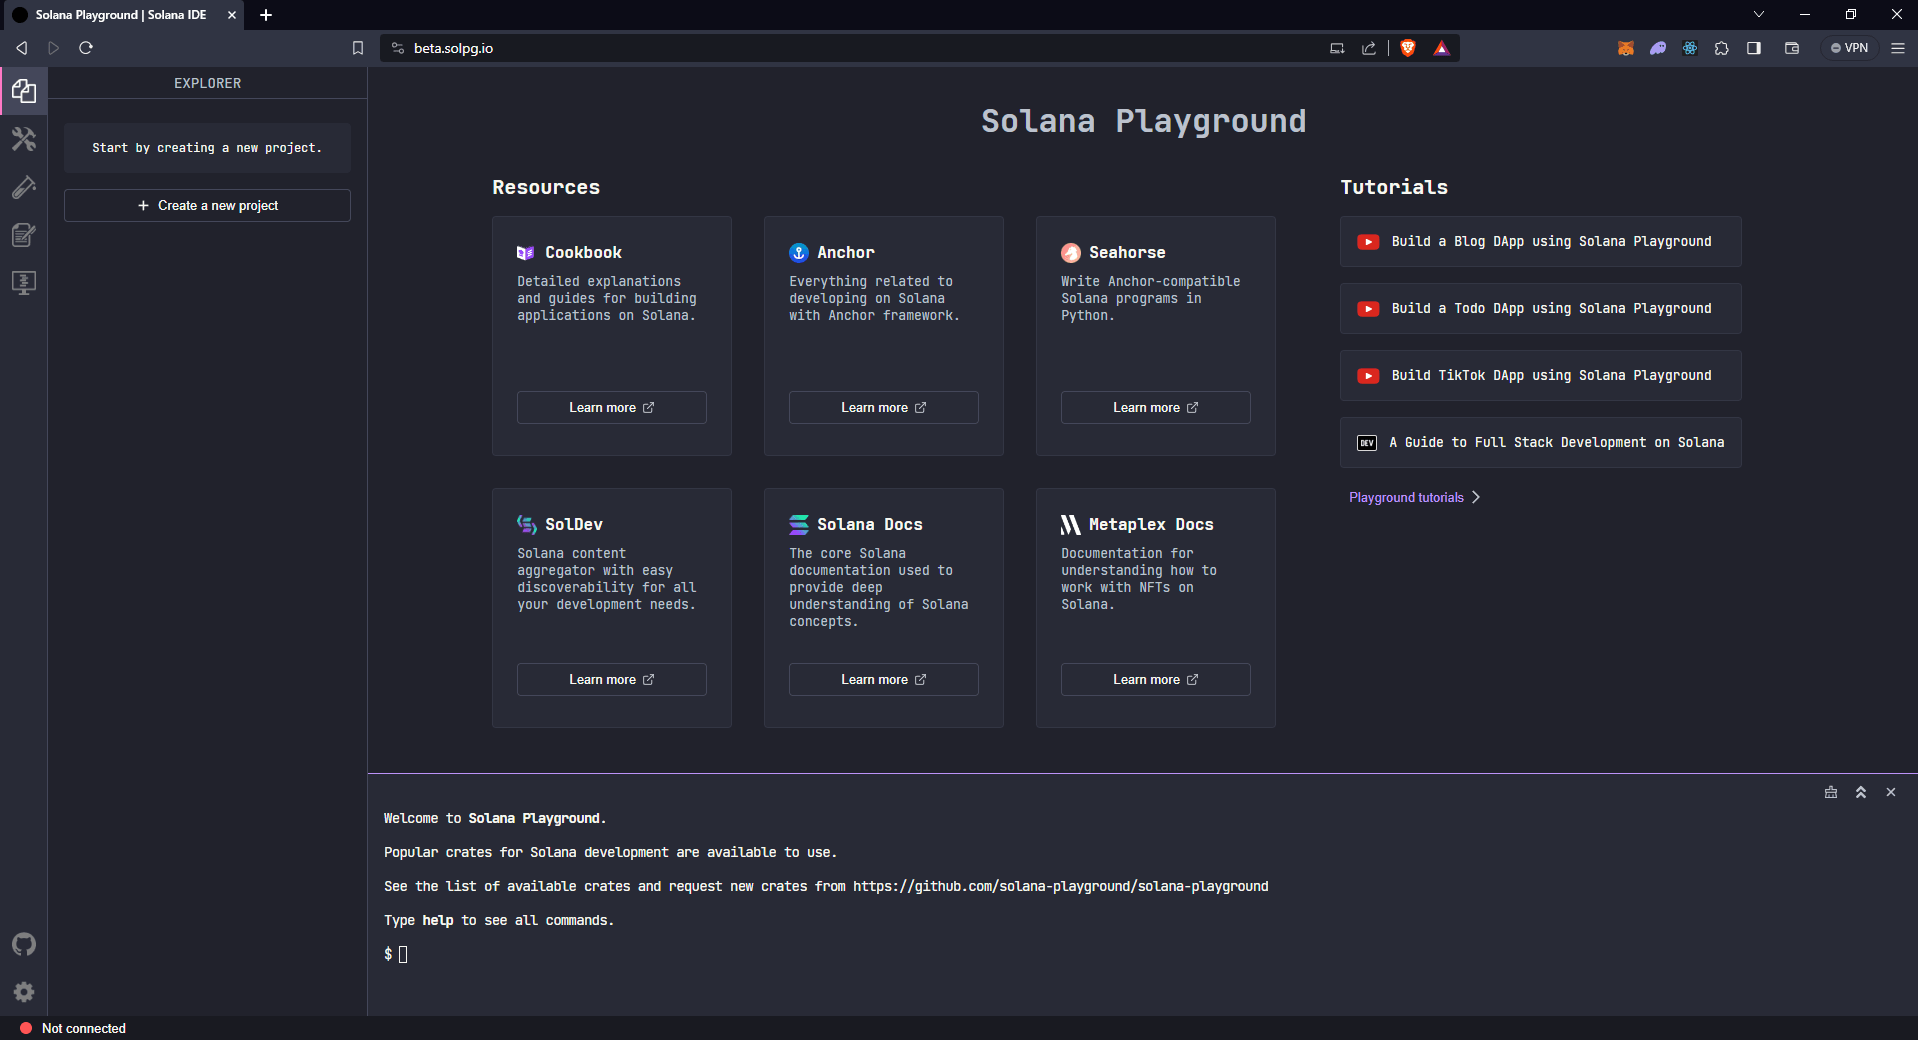The height and width of the screenshot is (1040, 1918).
Task: Open the Explorer panel in the sidebar
Action: tap(24, 90)
